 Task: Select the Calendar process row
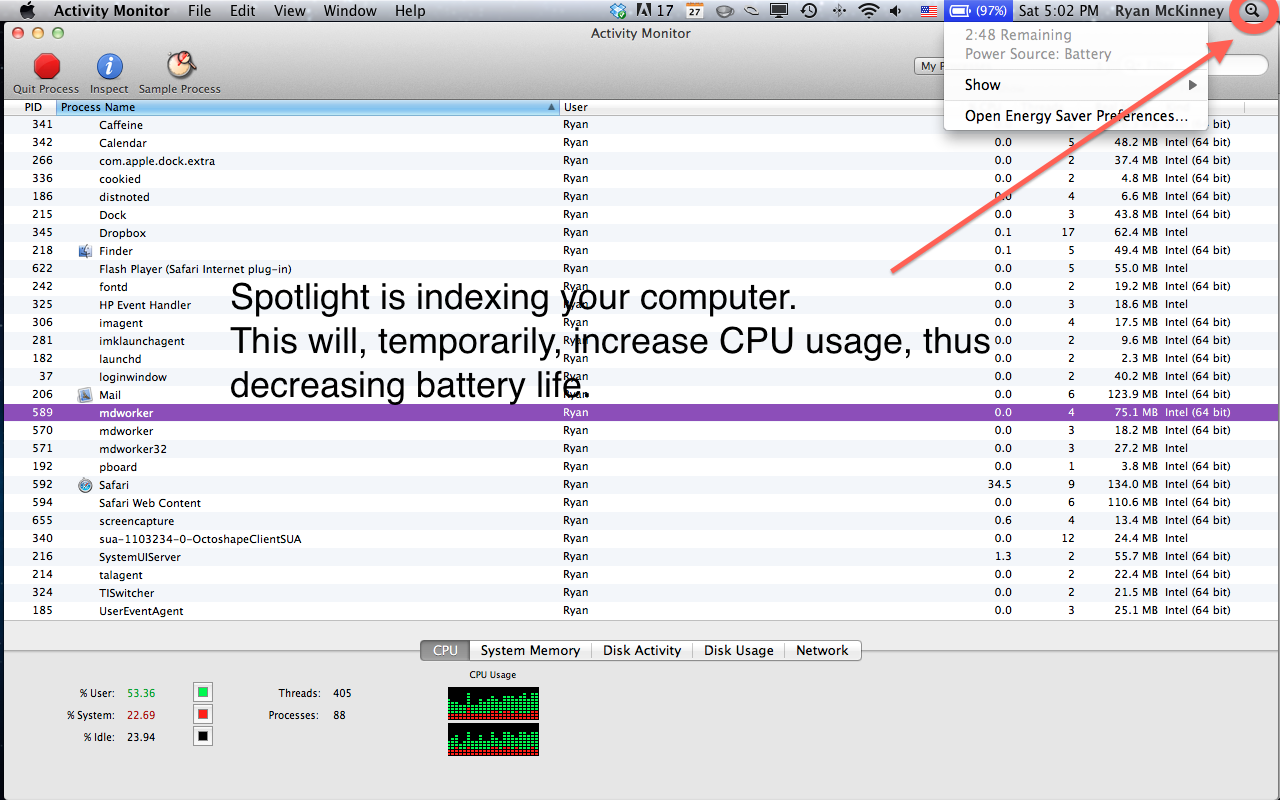coord(640,142)
